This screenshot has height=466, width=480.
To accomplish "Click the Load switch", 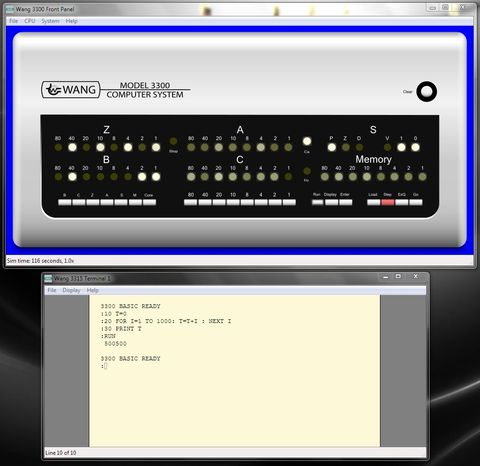I will coord(373,202).
